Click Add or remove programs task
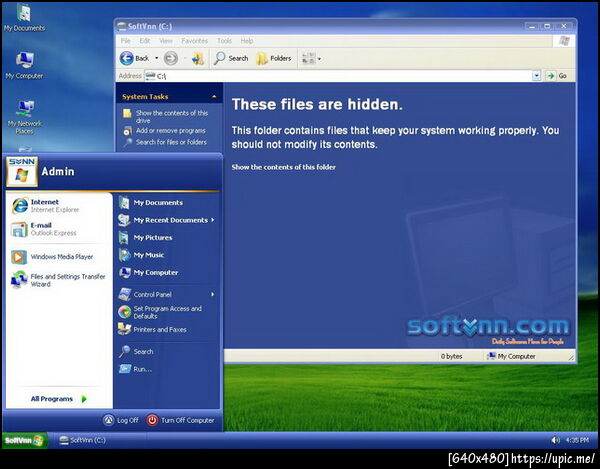 (x=171, y=130)
